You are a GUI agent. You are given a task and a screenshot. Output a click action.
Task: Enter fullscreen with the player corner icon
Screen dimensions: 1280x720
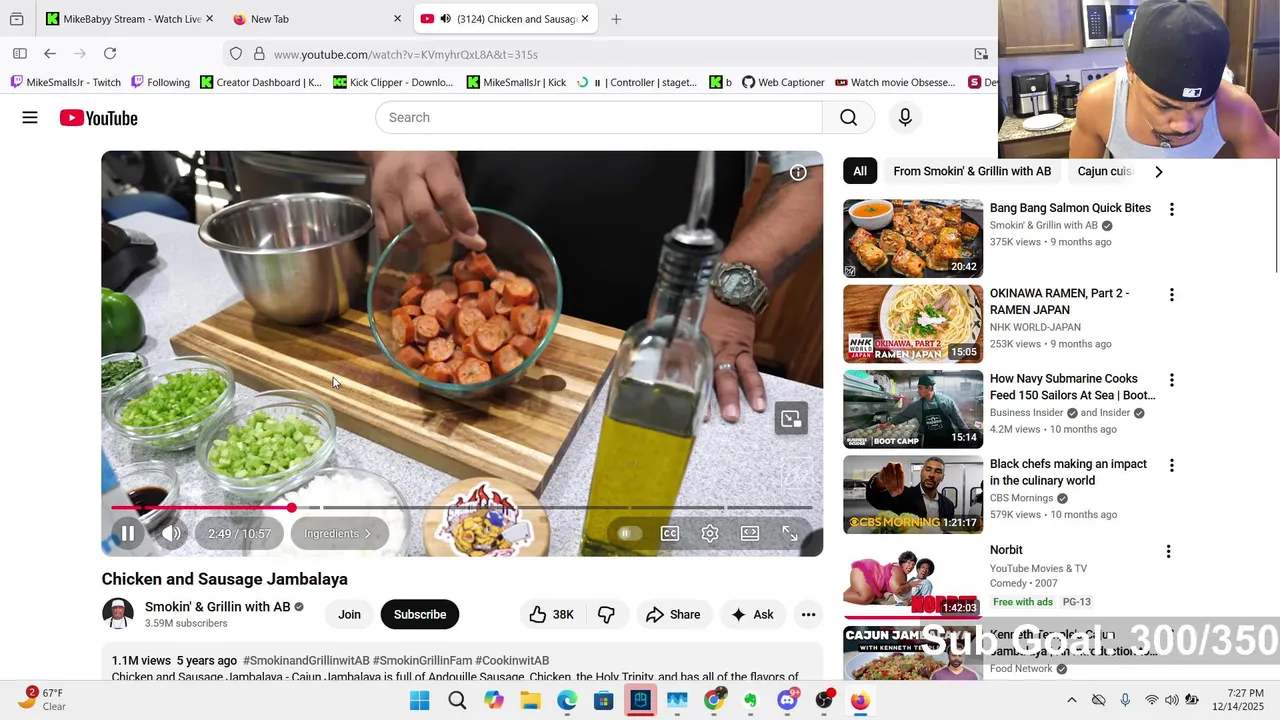pyautogui.click(x=790, y=534)
